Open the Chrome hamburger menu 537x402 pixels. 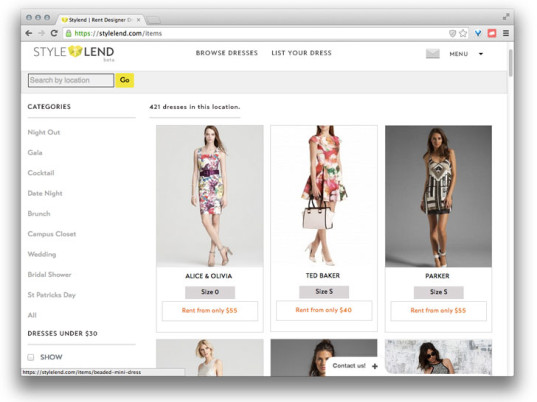[x=506, y=33]
